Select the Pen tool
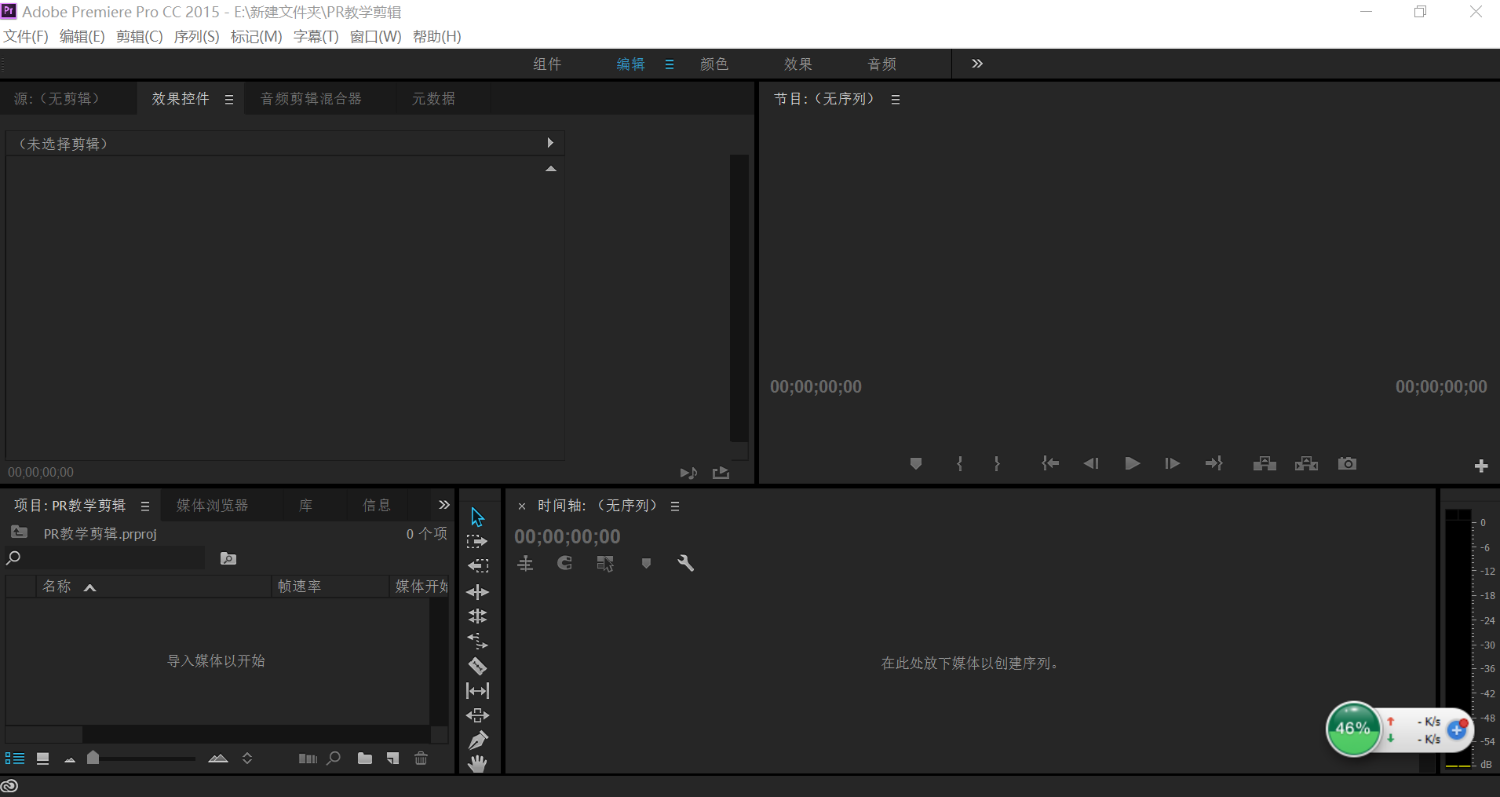Screen dimensions: 1500x797 click(477, 741)
